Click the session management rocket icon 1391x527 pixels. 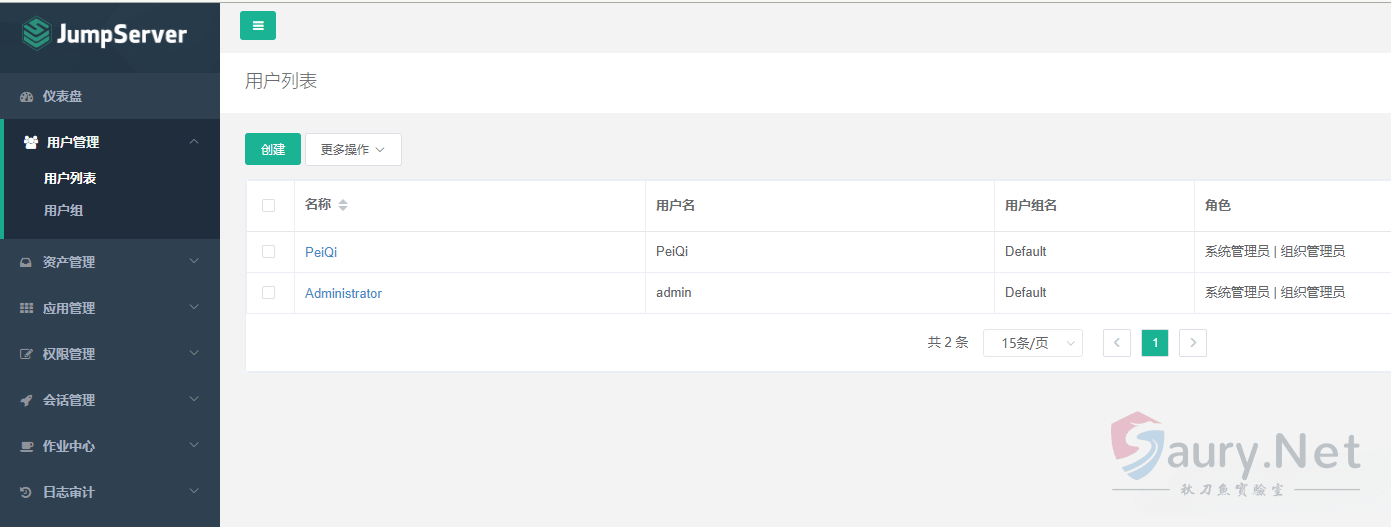27,401
